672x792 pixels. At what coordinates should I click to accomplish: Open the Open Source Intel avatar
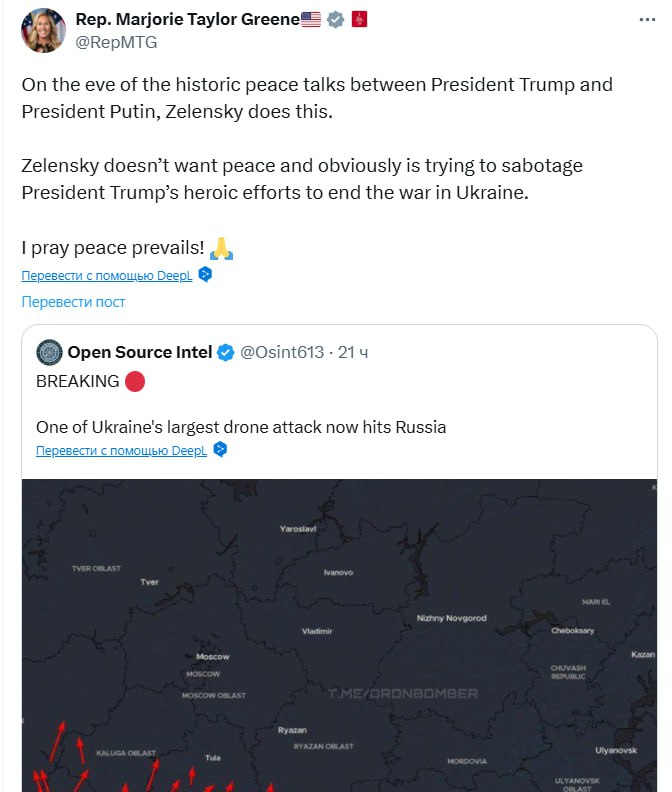pyautogui.click(x=49, y=352)
